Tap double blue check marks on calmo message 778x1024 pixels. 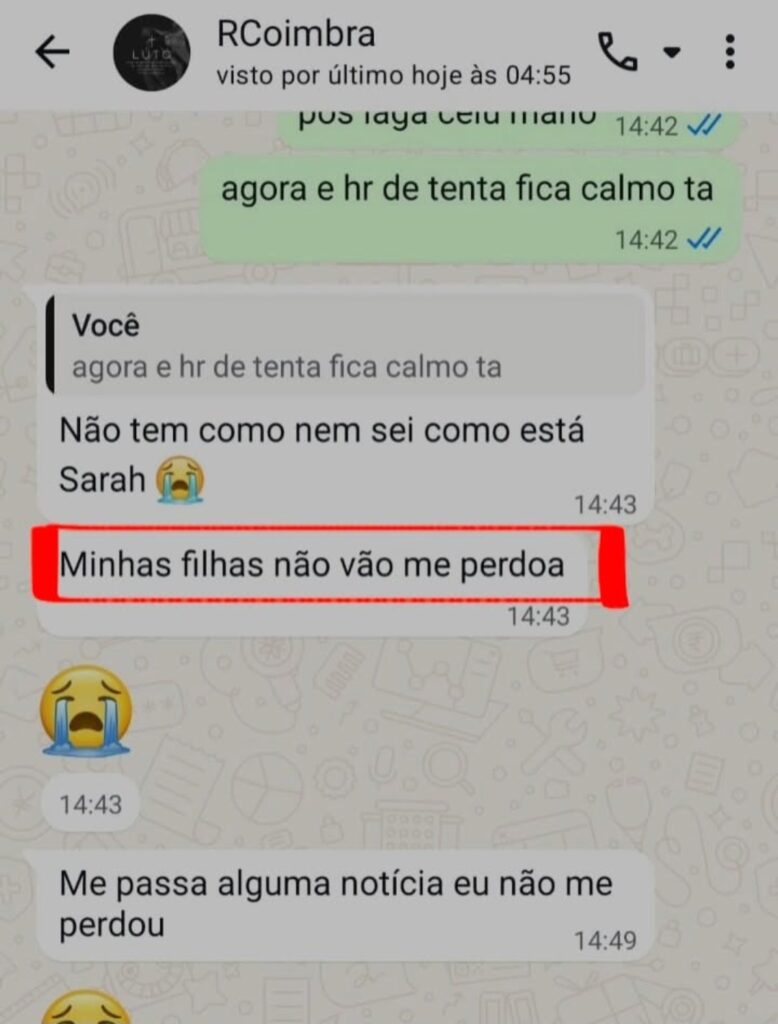pyautogui.click(x=705, y=239)
